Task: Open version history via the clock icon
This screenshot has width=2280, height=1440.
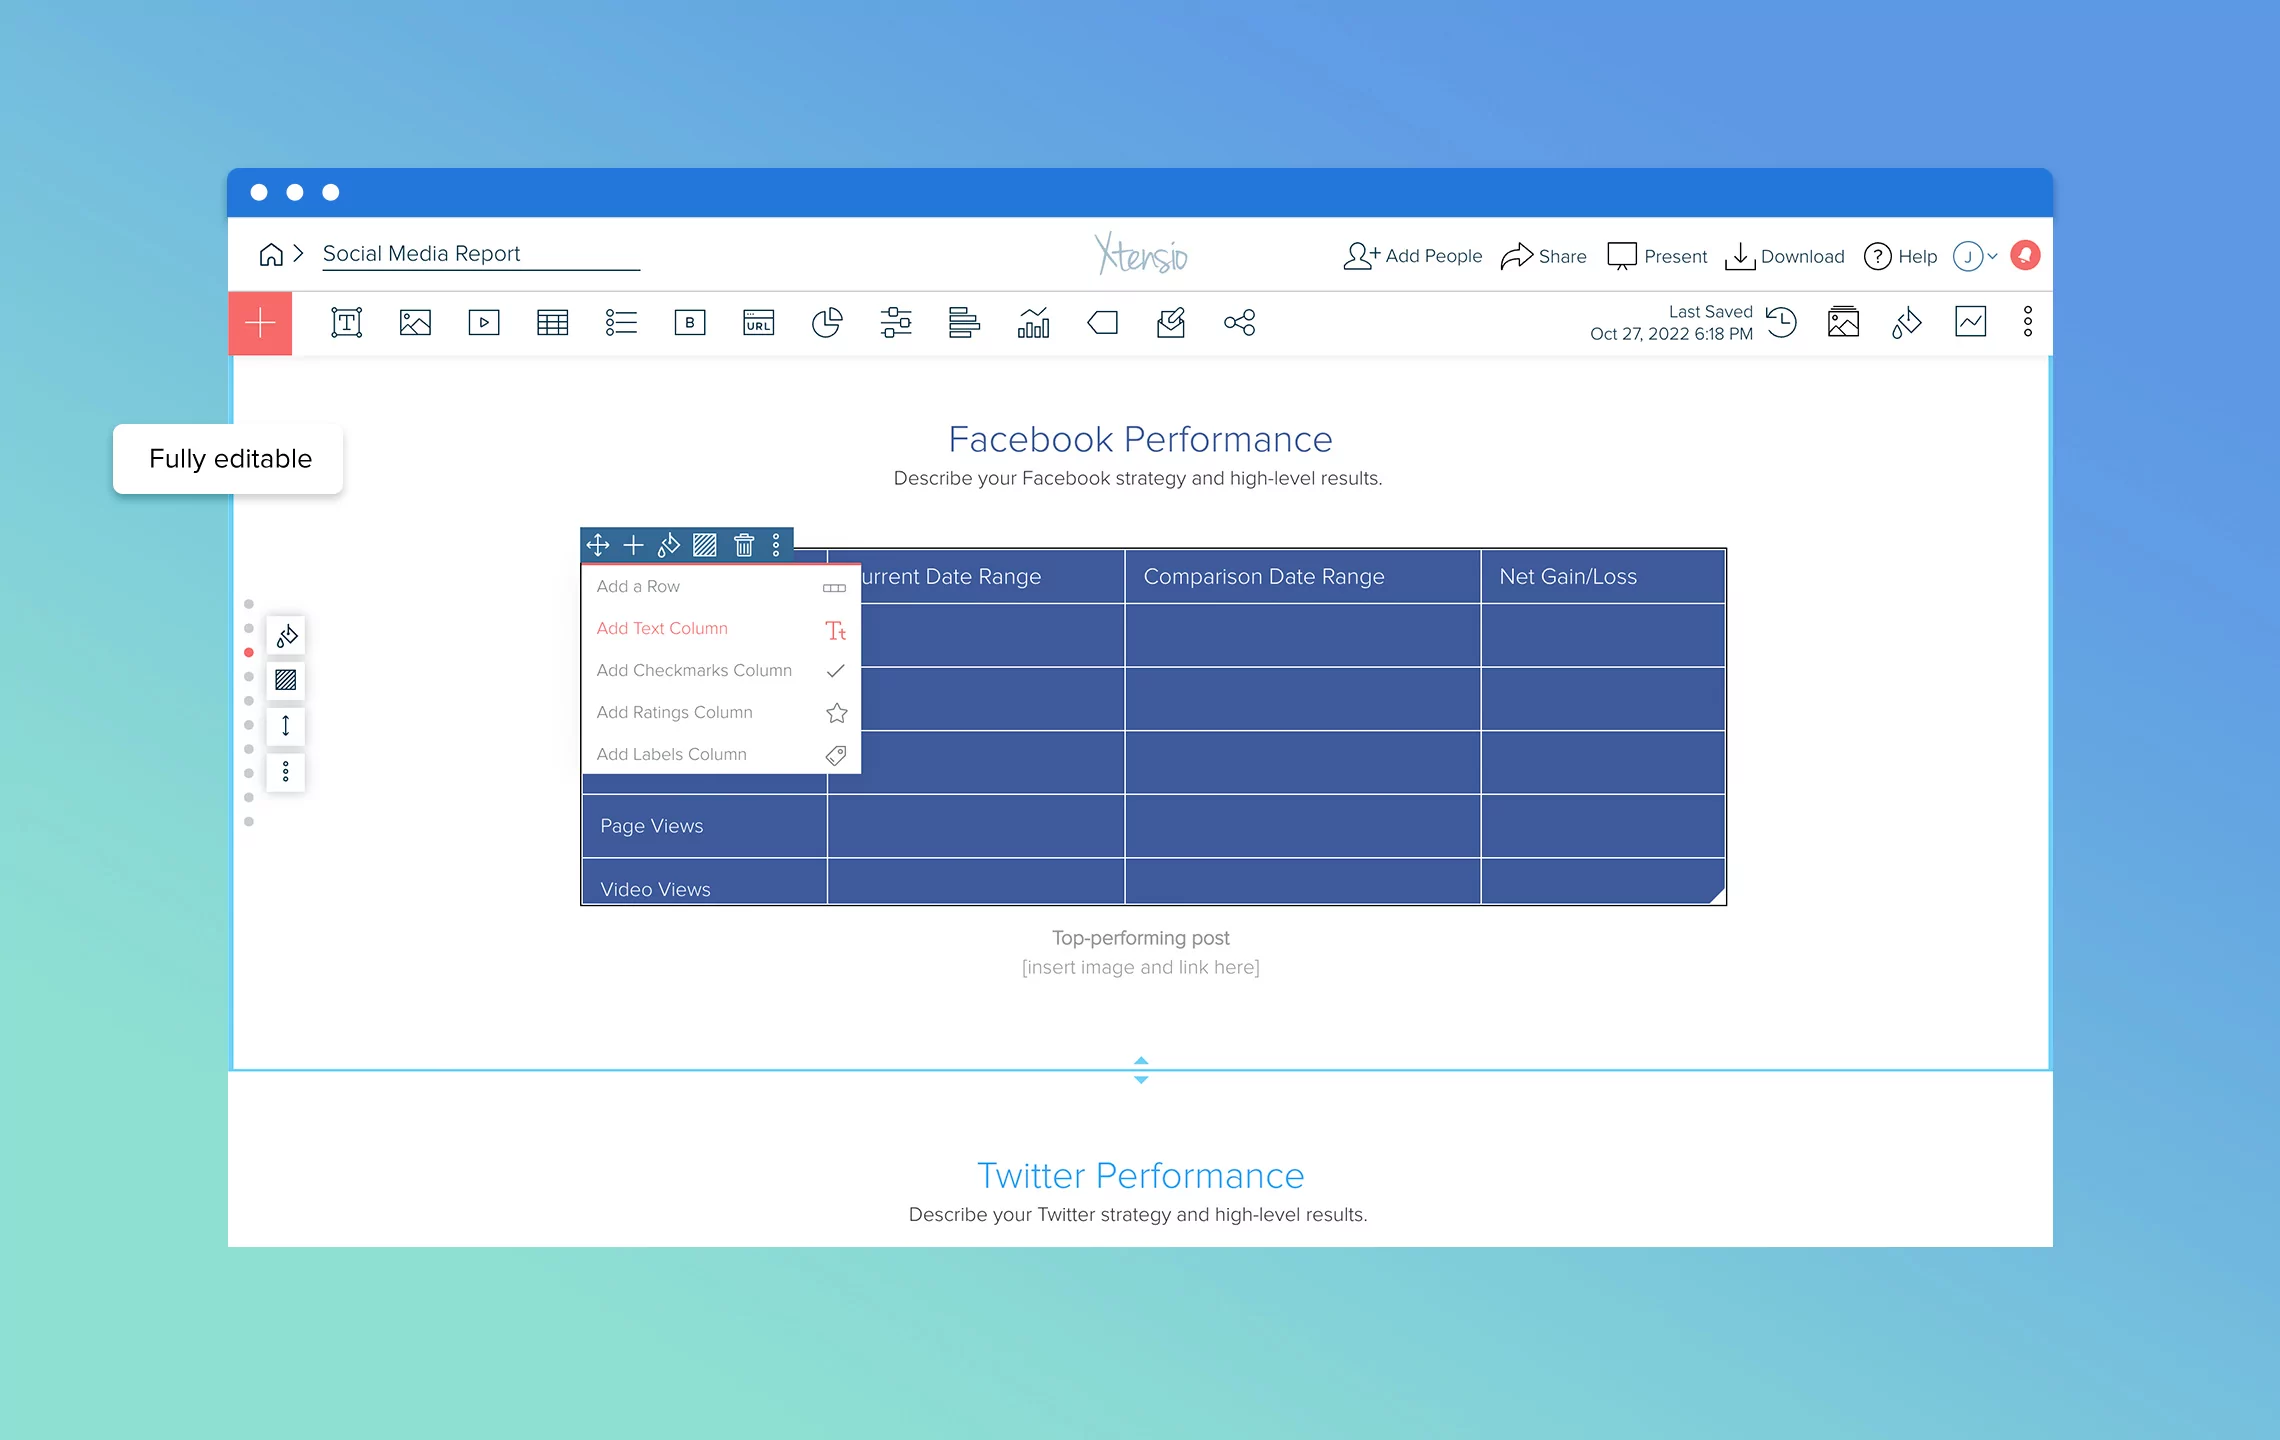Action: pyautogui.click(x=1781, y=322)
